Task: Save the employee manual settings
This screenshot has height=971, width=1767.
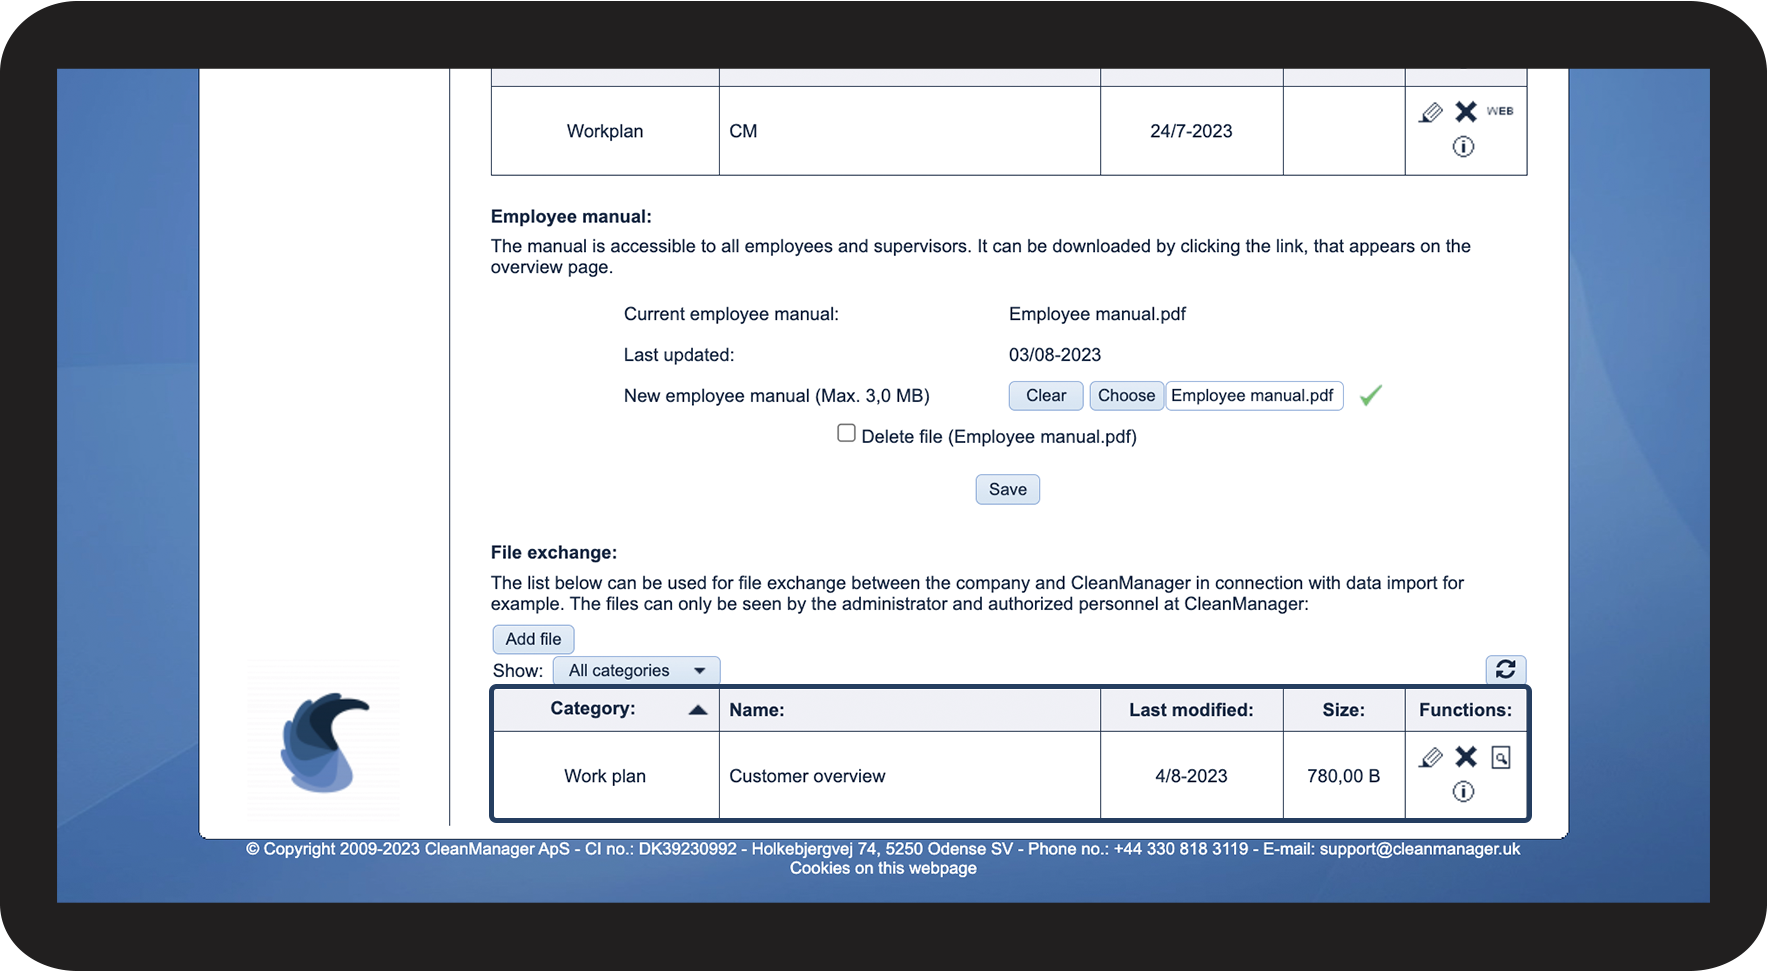Action: point(1008,490)
